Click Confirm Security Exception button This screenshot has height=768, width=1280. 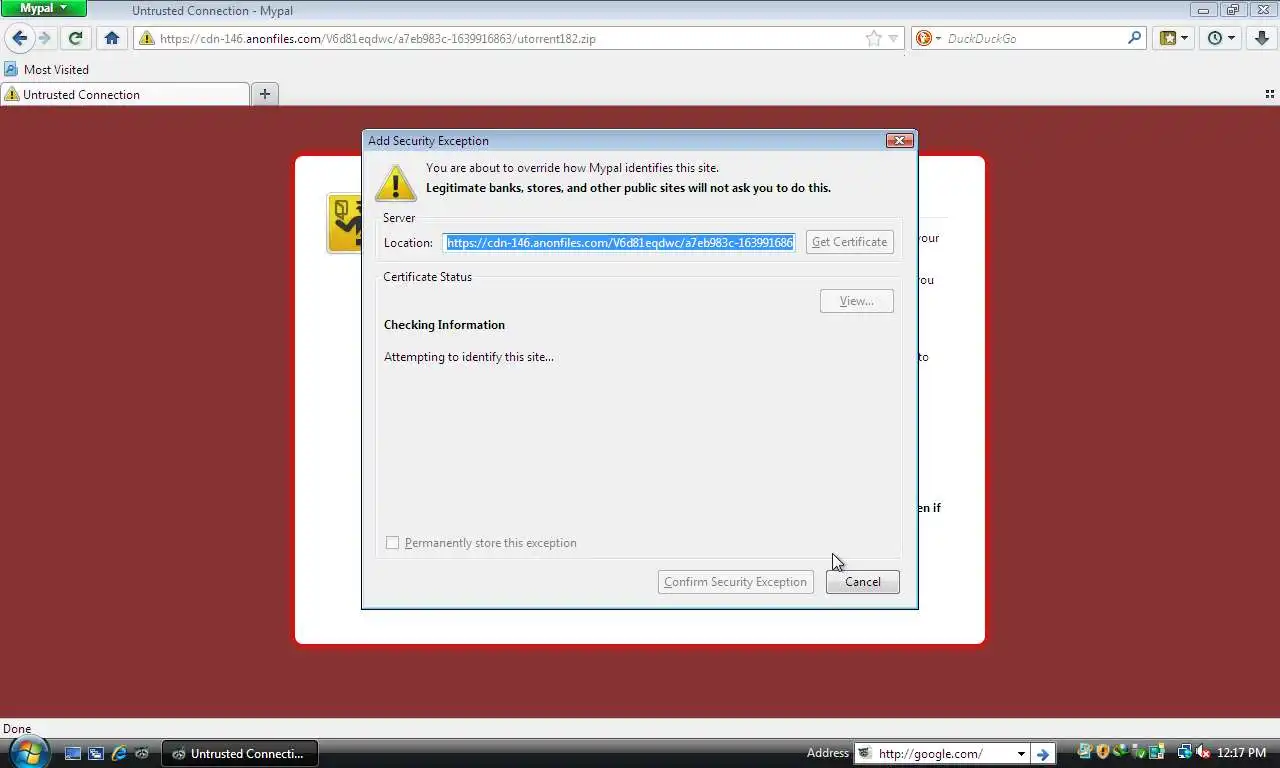[735, 582]
